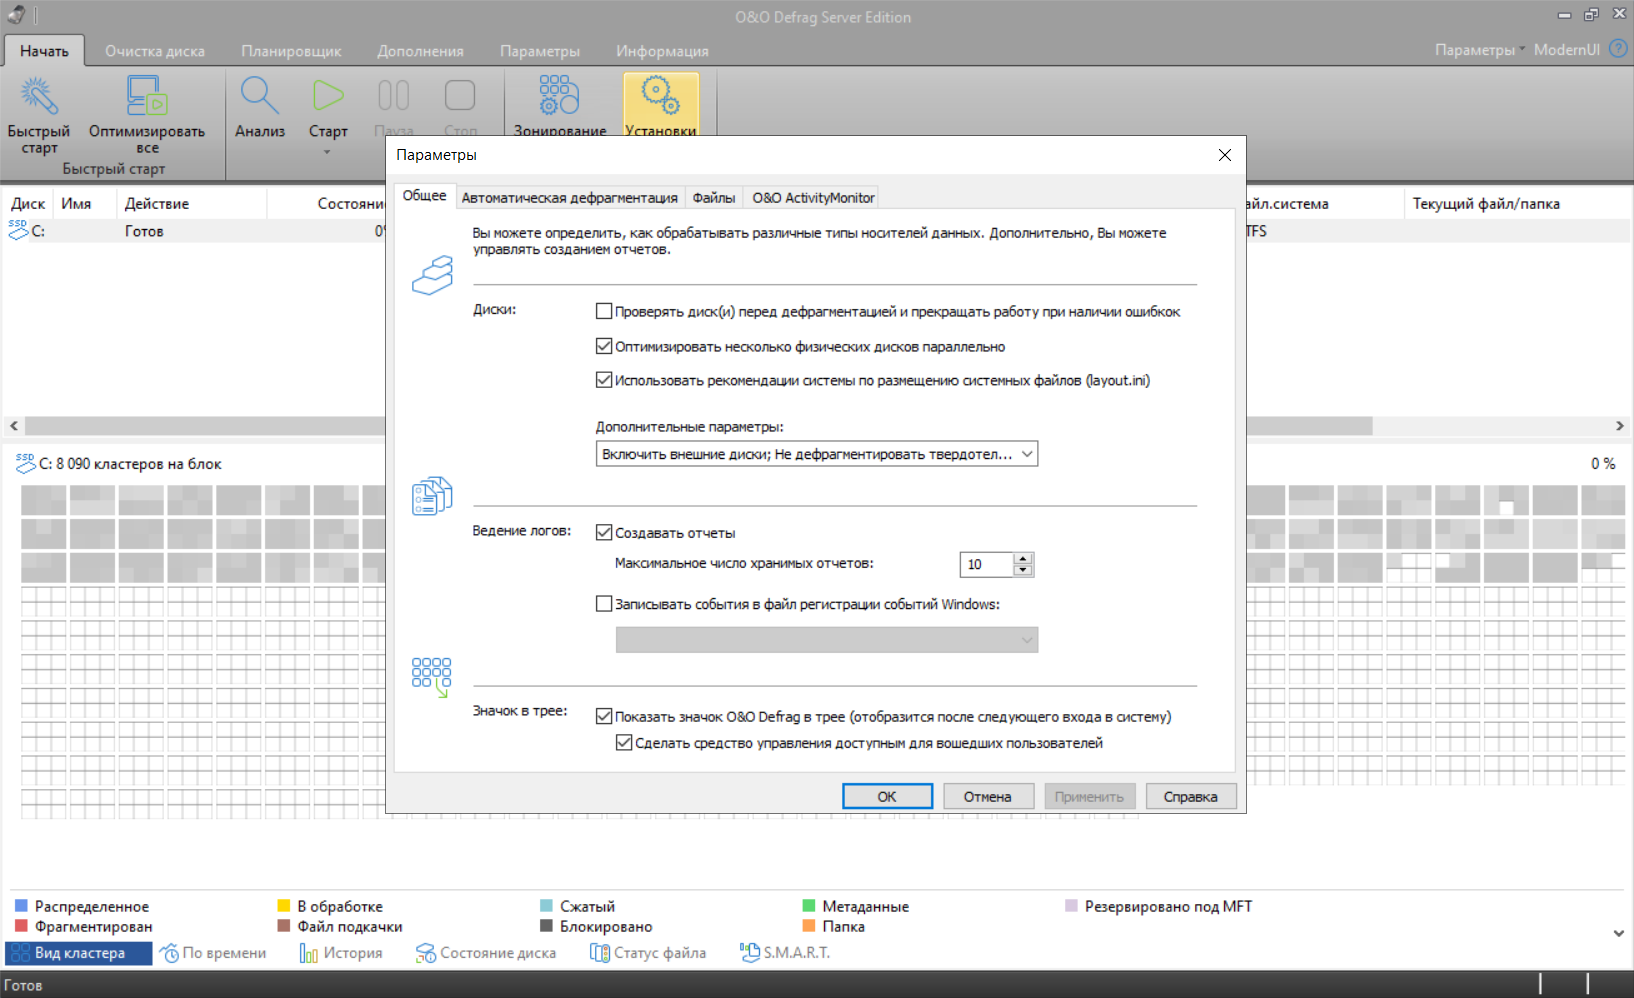The image size is (1634, 998).
Task: Open the Статус файла view
Action: 648,953
